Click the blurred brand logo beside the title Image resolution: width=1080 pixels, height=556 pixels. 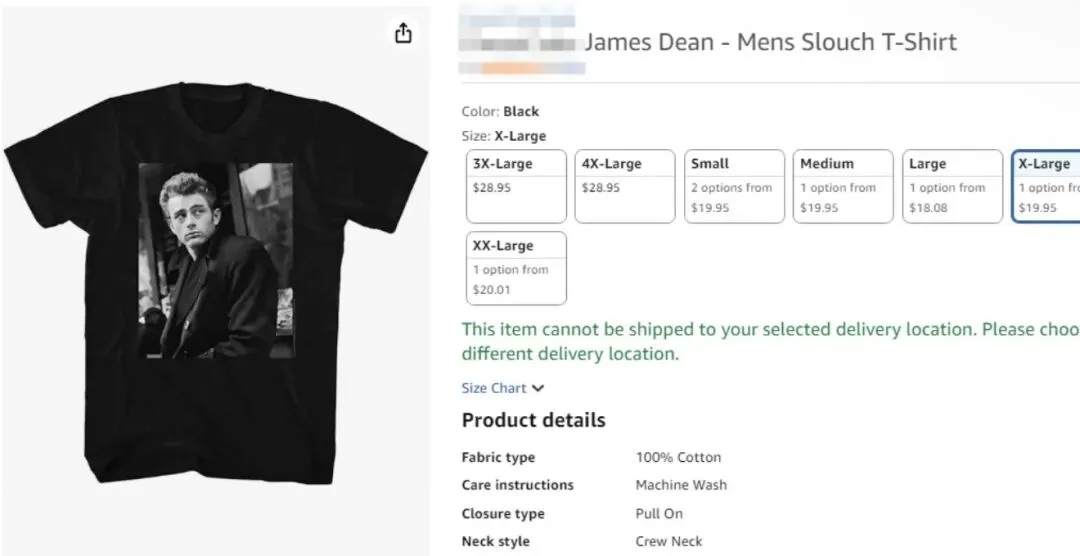tap(518, 42)
